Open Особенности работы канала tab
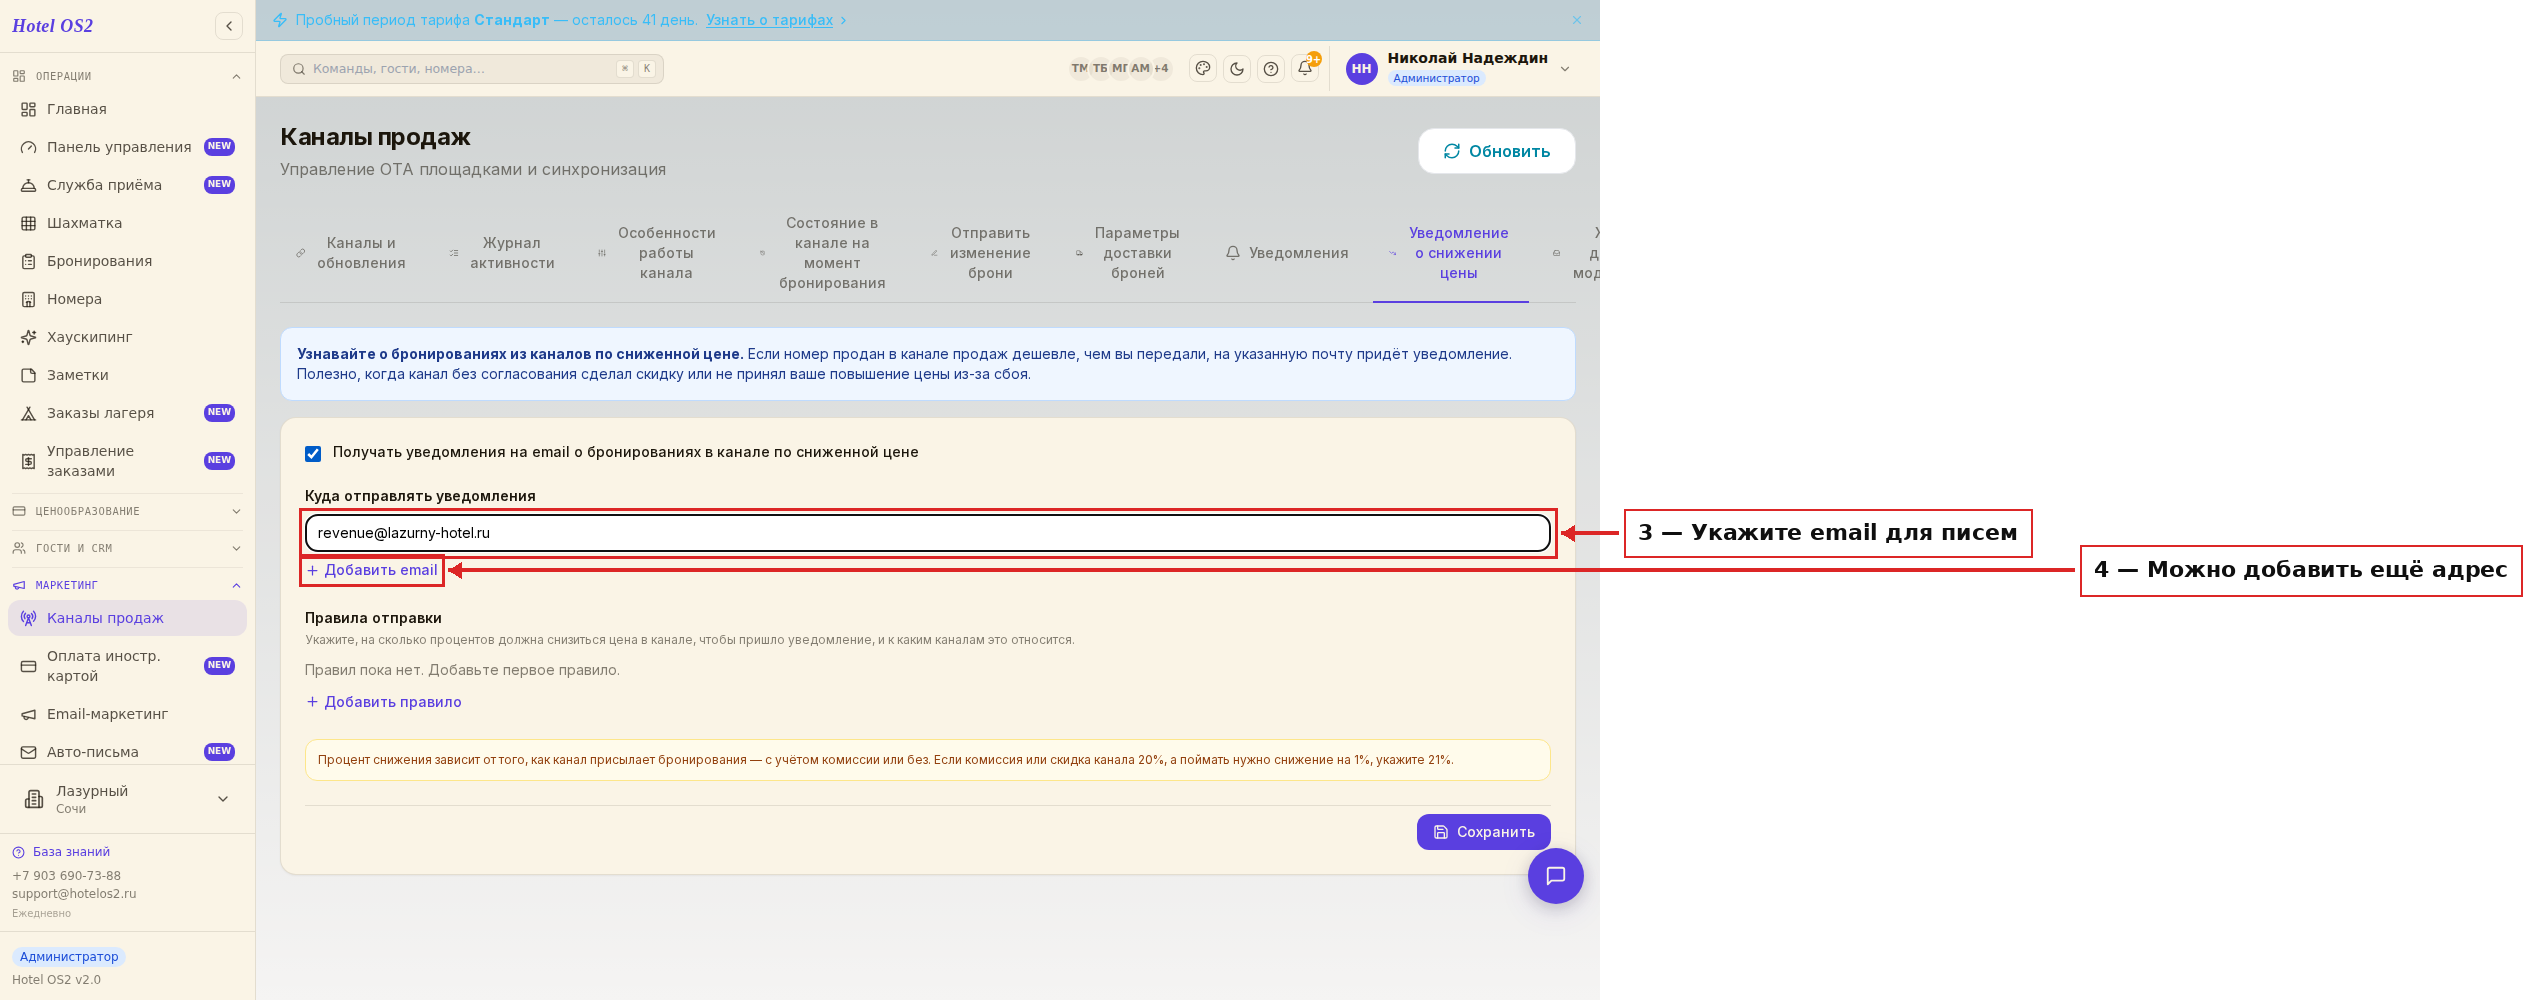Image resolution: width=2546 pixels, height=1000 pixels. [657, 253]
